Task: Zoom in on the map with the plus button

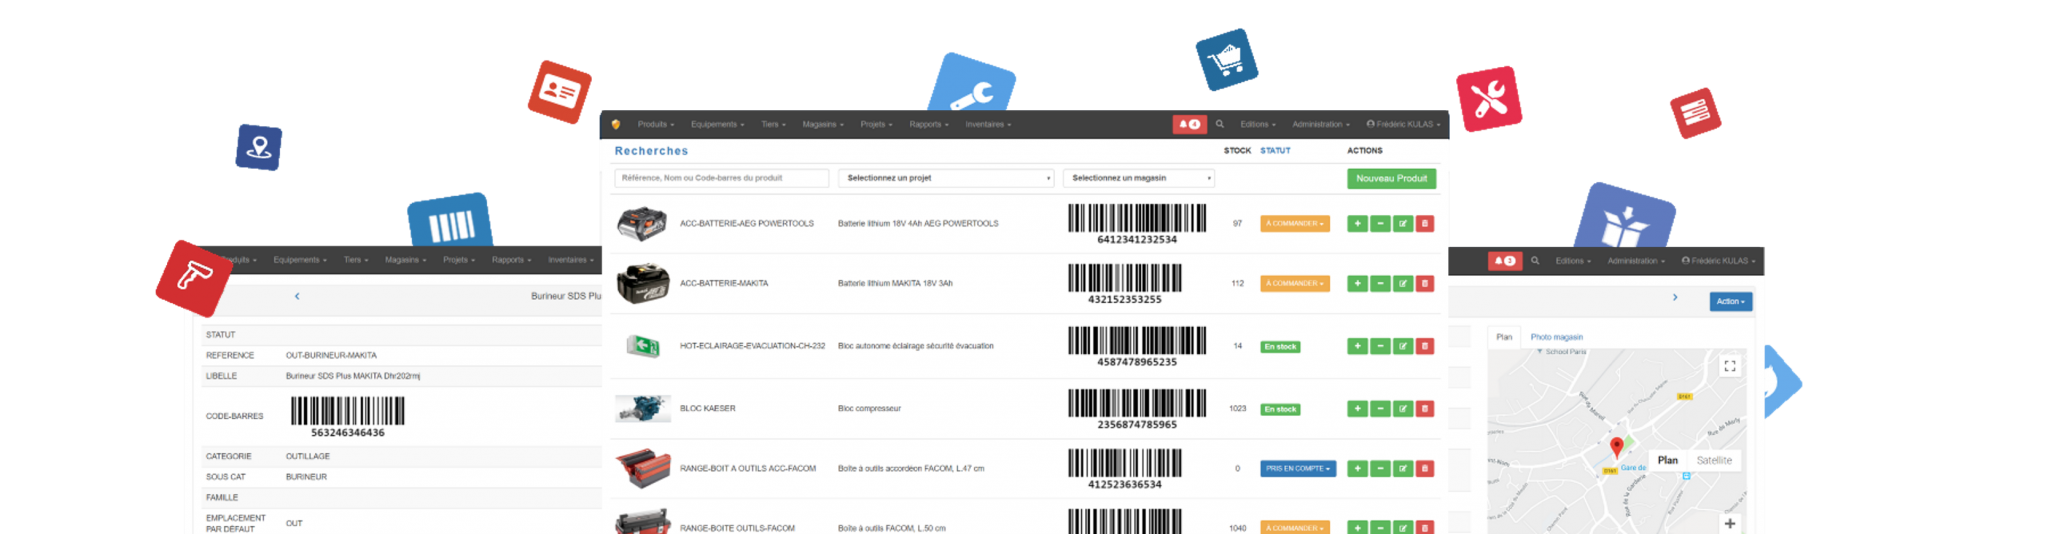Action: pyautogui.click(x=1730, y=523)
